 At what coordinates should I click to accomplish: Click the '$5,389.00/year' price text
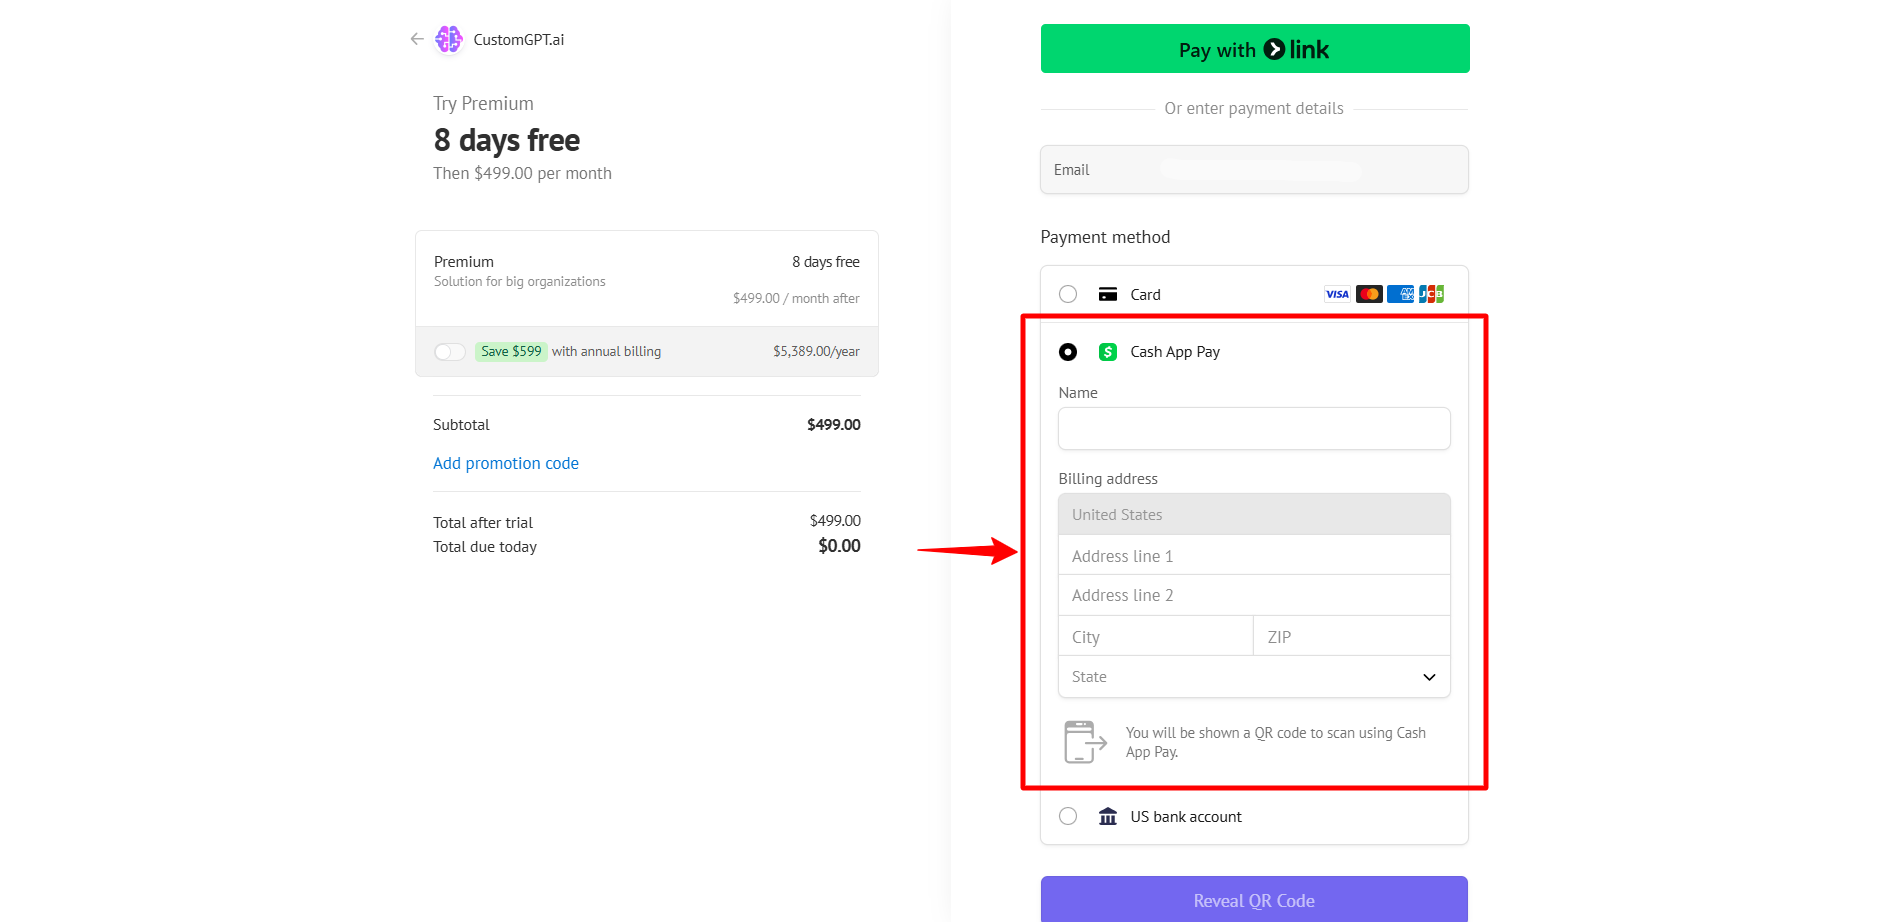pyautogui.click(x=816, y=351)
